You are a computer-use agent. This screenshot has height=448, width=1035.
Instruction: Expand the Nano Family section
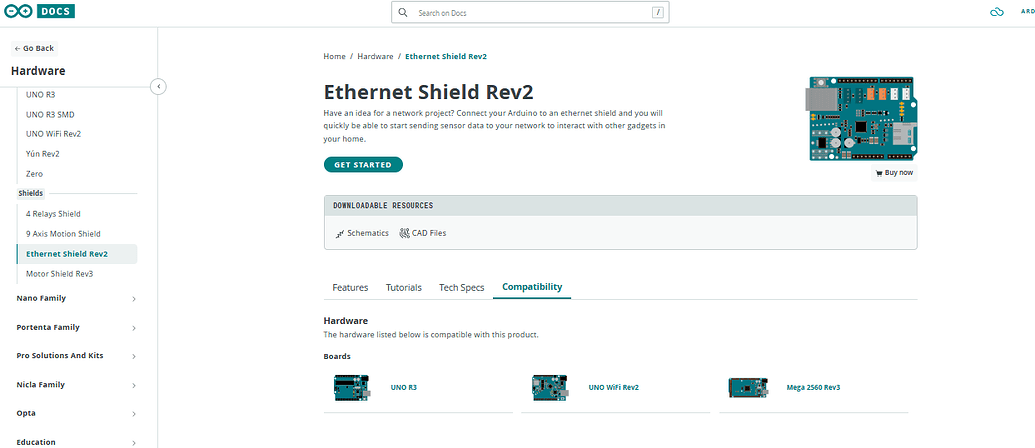pos(134,298)
